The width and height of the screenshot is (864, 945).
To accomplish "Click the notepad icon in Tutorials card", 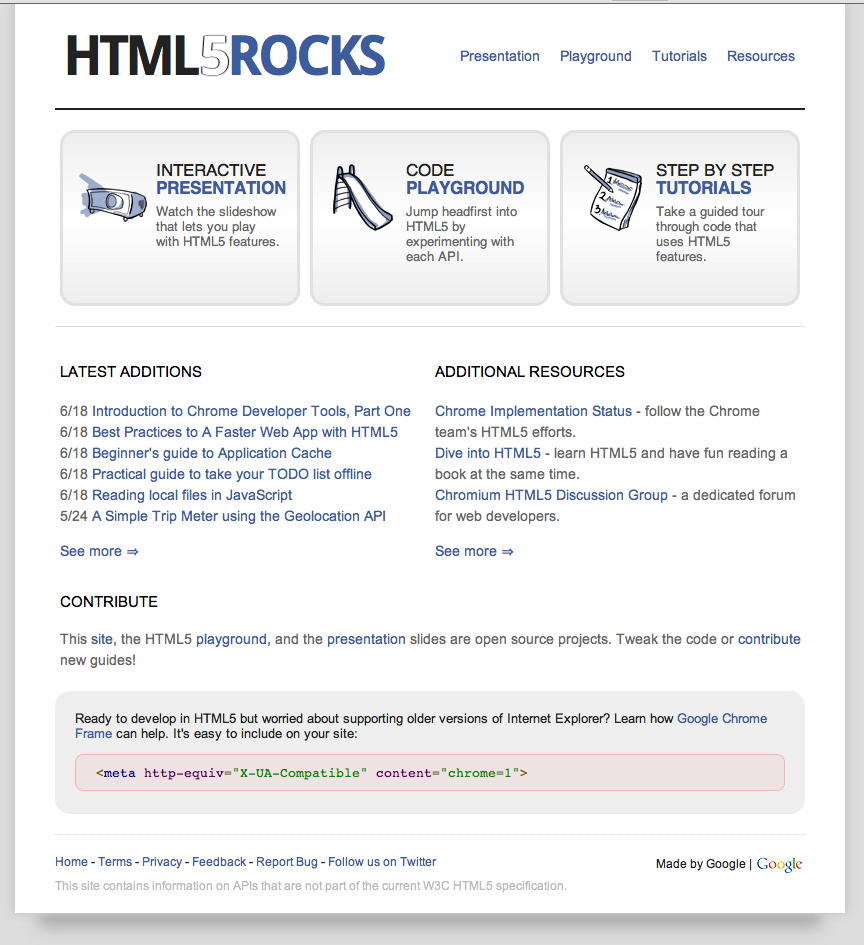I will [612, 198].
